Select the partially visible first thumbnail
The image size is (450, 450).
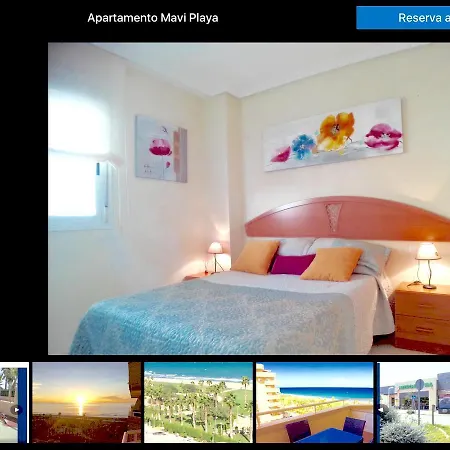pos(14,403)
